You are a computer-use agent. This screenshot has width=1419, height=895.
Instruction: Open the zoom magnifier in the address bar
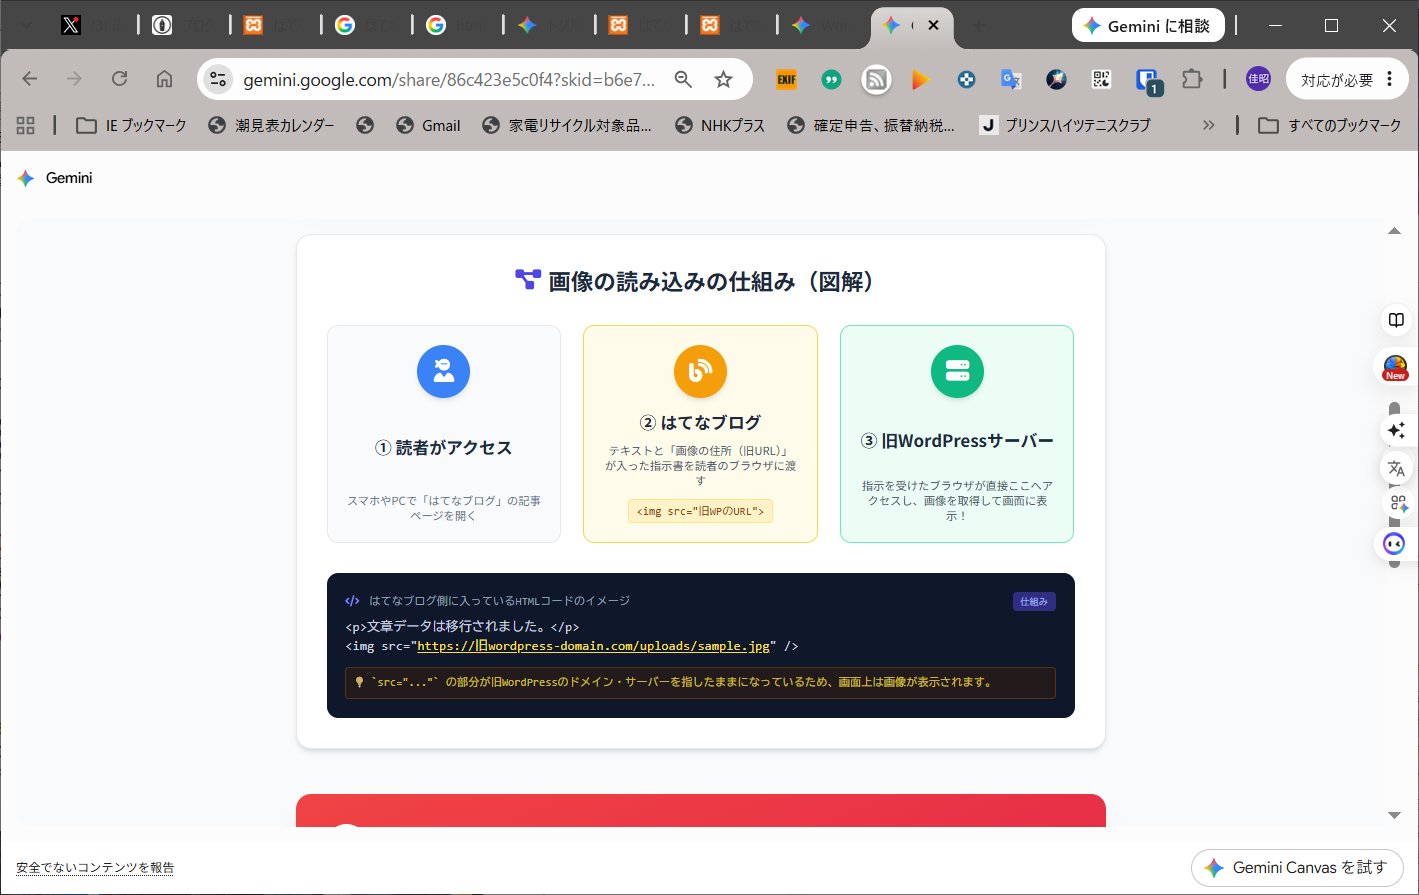coord(684,79)
